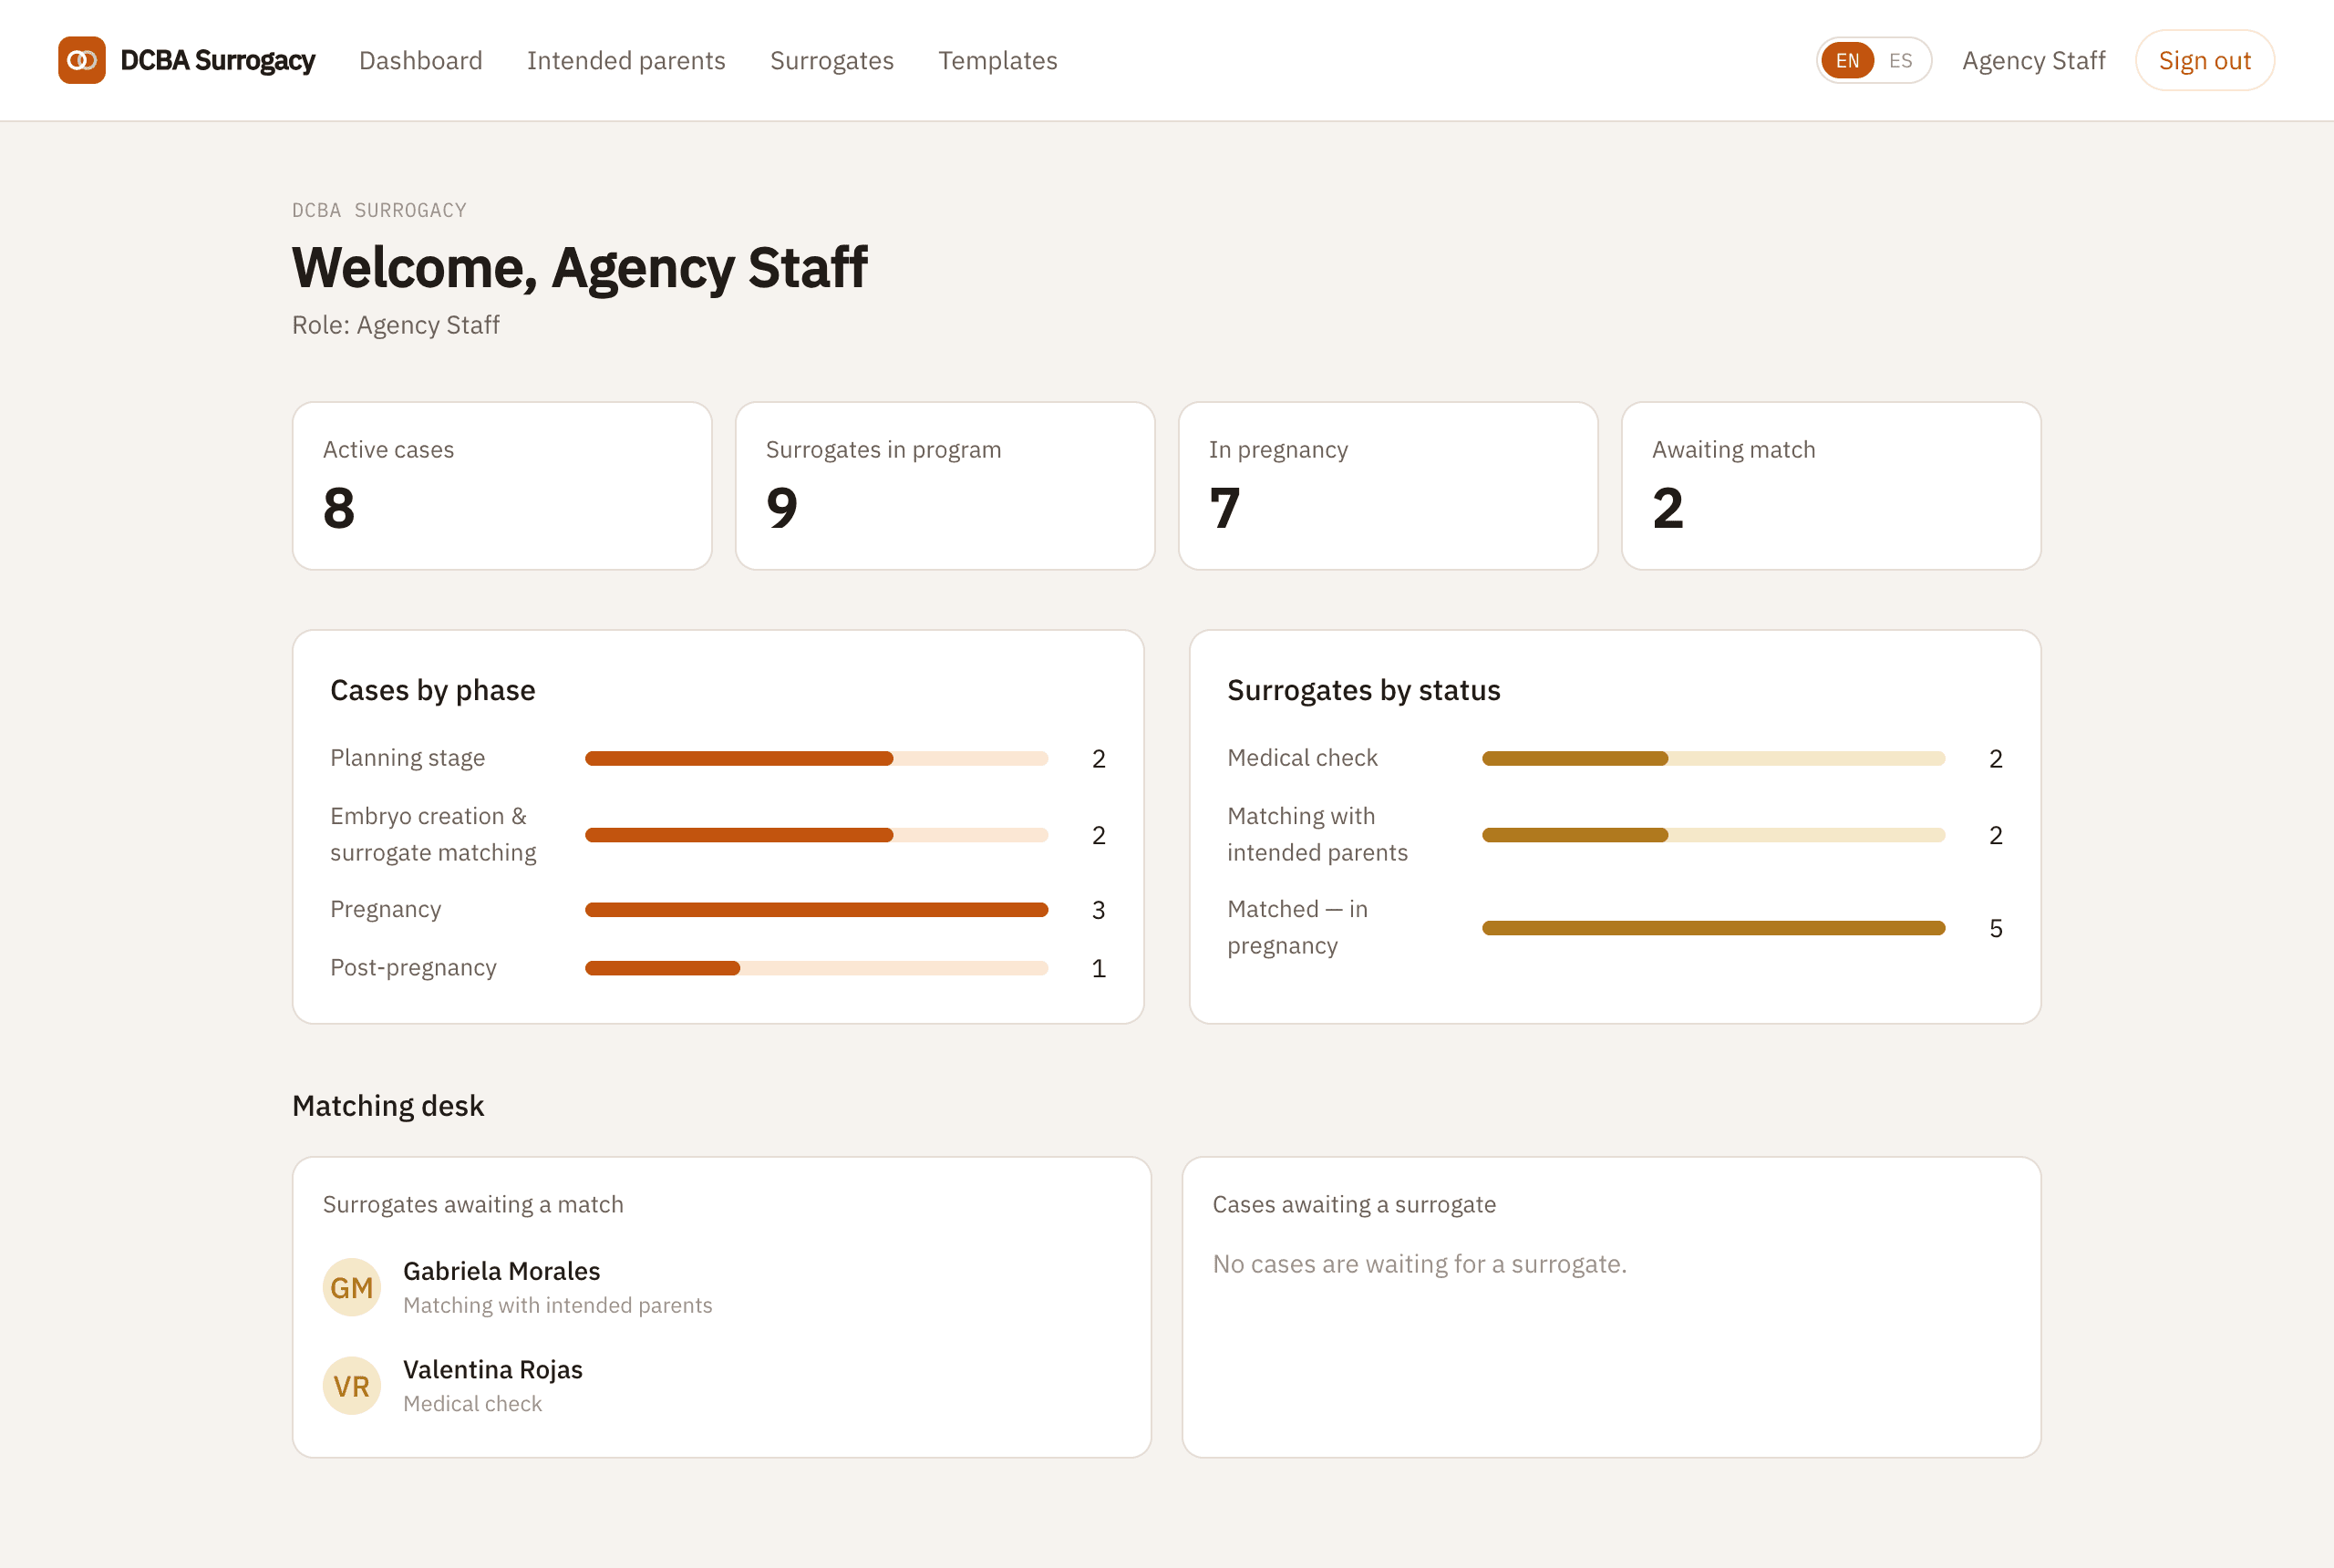Select the Post-pregnancy label
2334x1568 pixels.
point(413,967)
